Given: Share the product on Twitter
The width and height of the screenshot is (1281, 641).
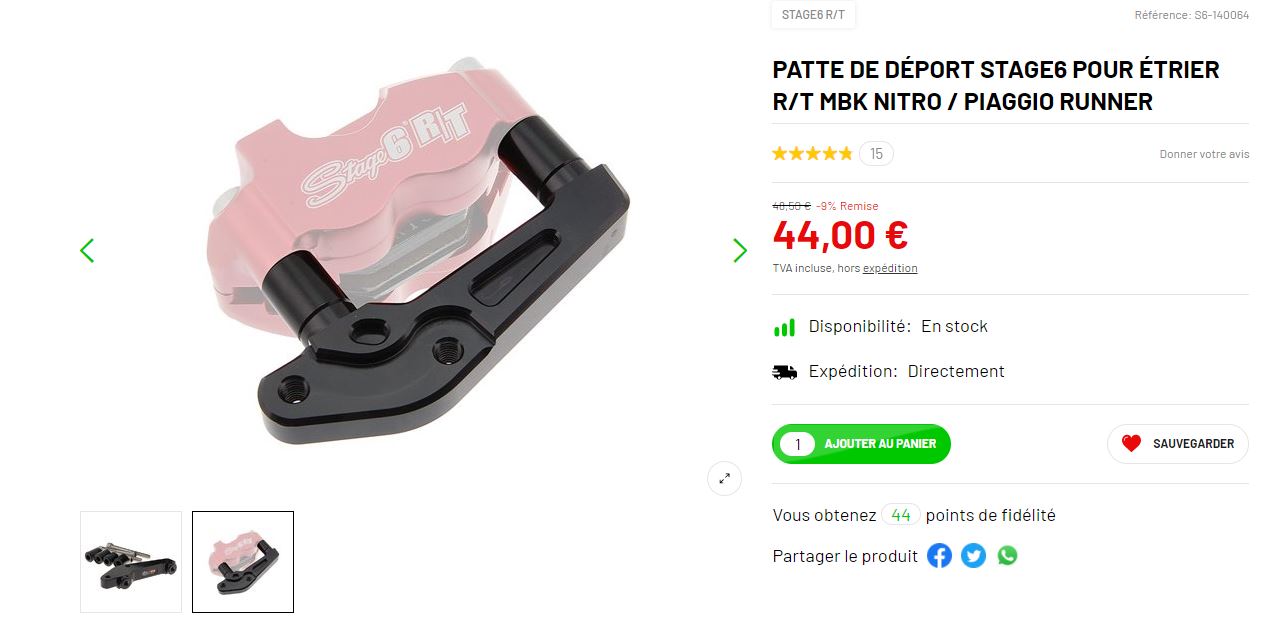Looking at the screenshot, I should click(973, 556).
